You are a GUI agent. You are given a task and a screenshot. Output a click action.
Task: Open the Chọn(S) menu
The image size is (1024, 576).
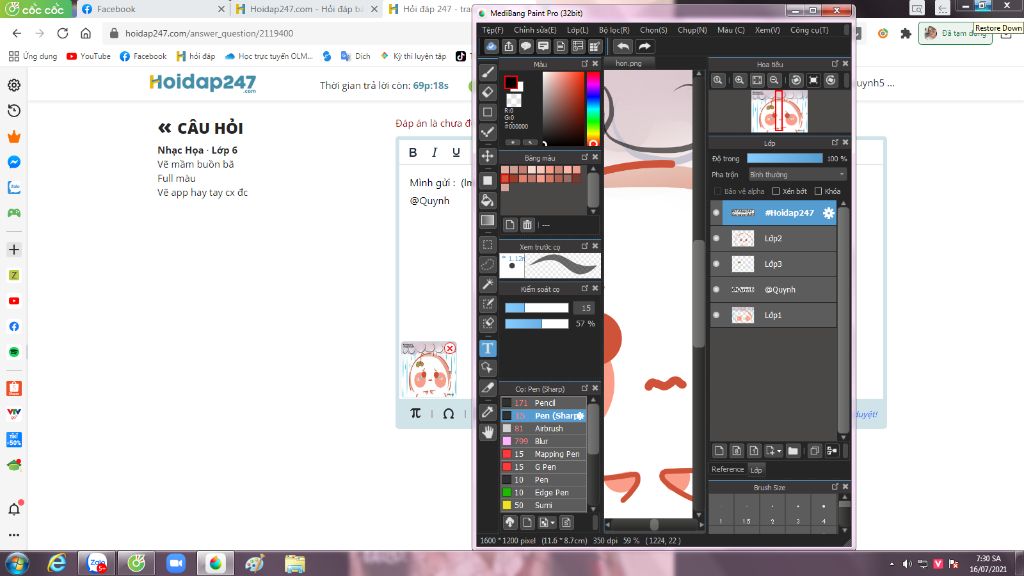(x=654, y=30)
